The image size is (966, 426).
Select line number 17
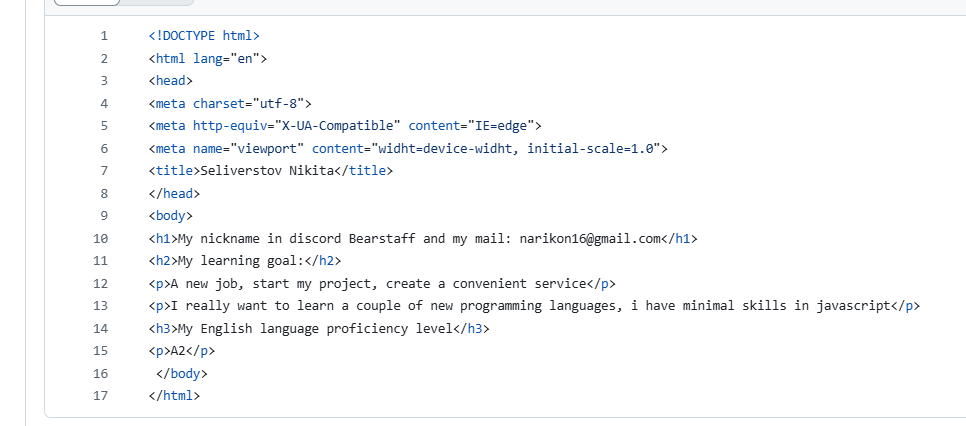100,396
